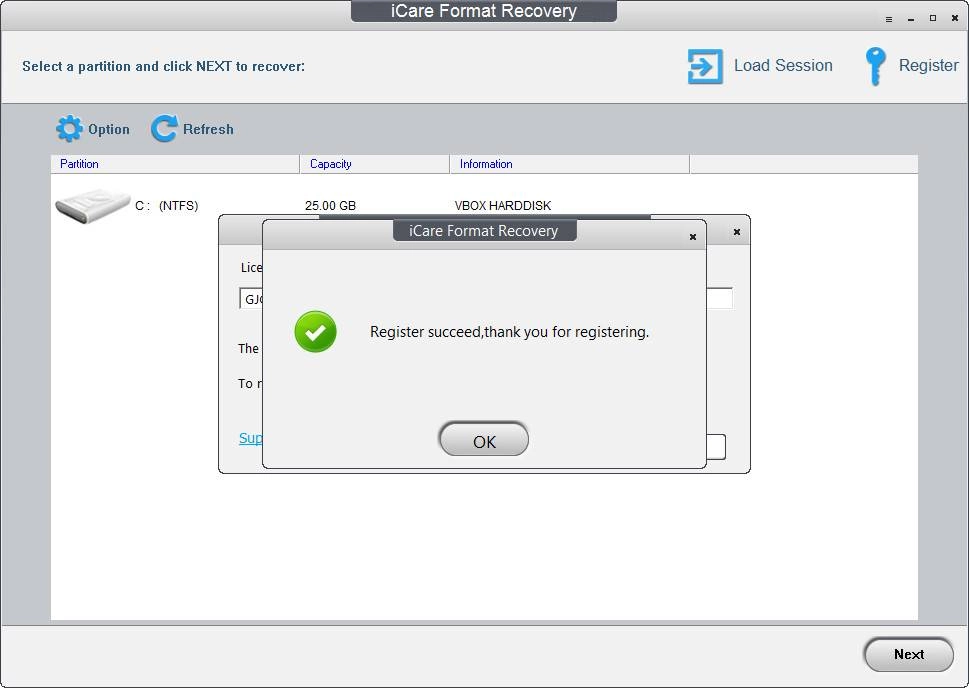
Task: Close the license registration dialog behind
Action: pyautogui.click(x=737, y=232)
